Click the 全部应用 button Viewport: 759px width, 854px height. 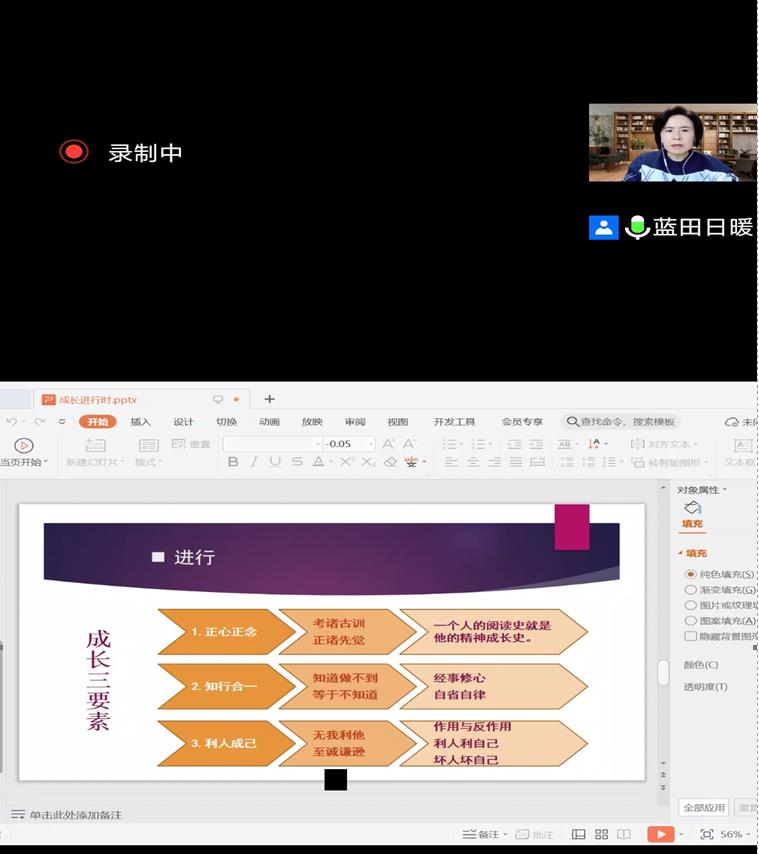(x=703, y=807)
